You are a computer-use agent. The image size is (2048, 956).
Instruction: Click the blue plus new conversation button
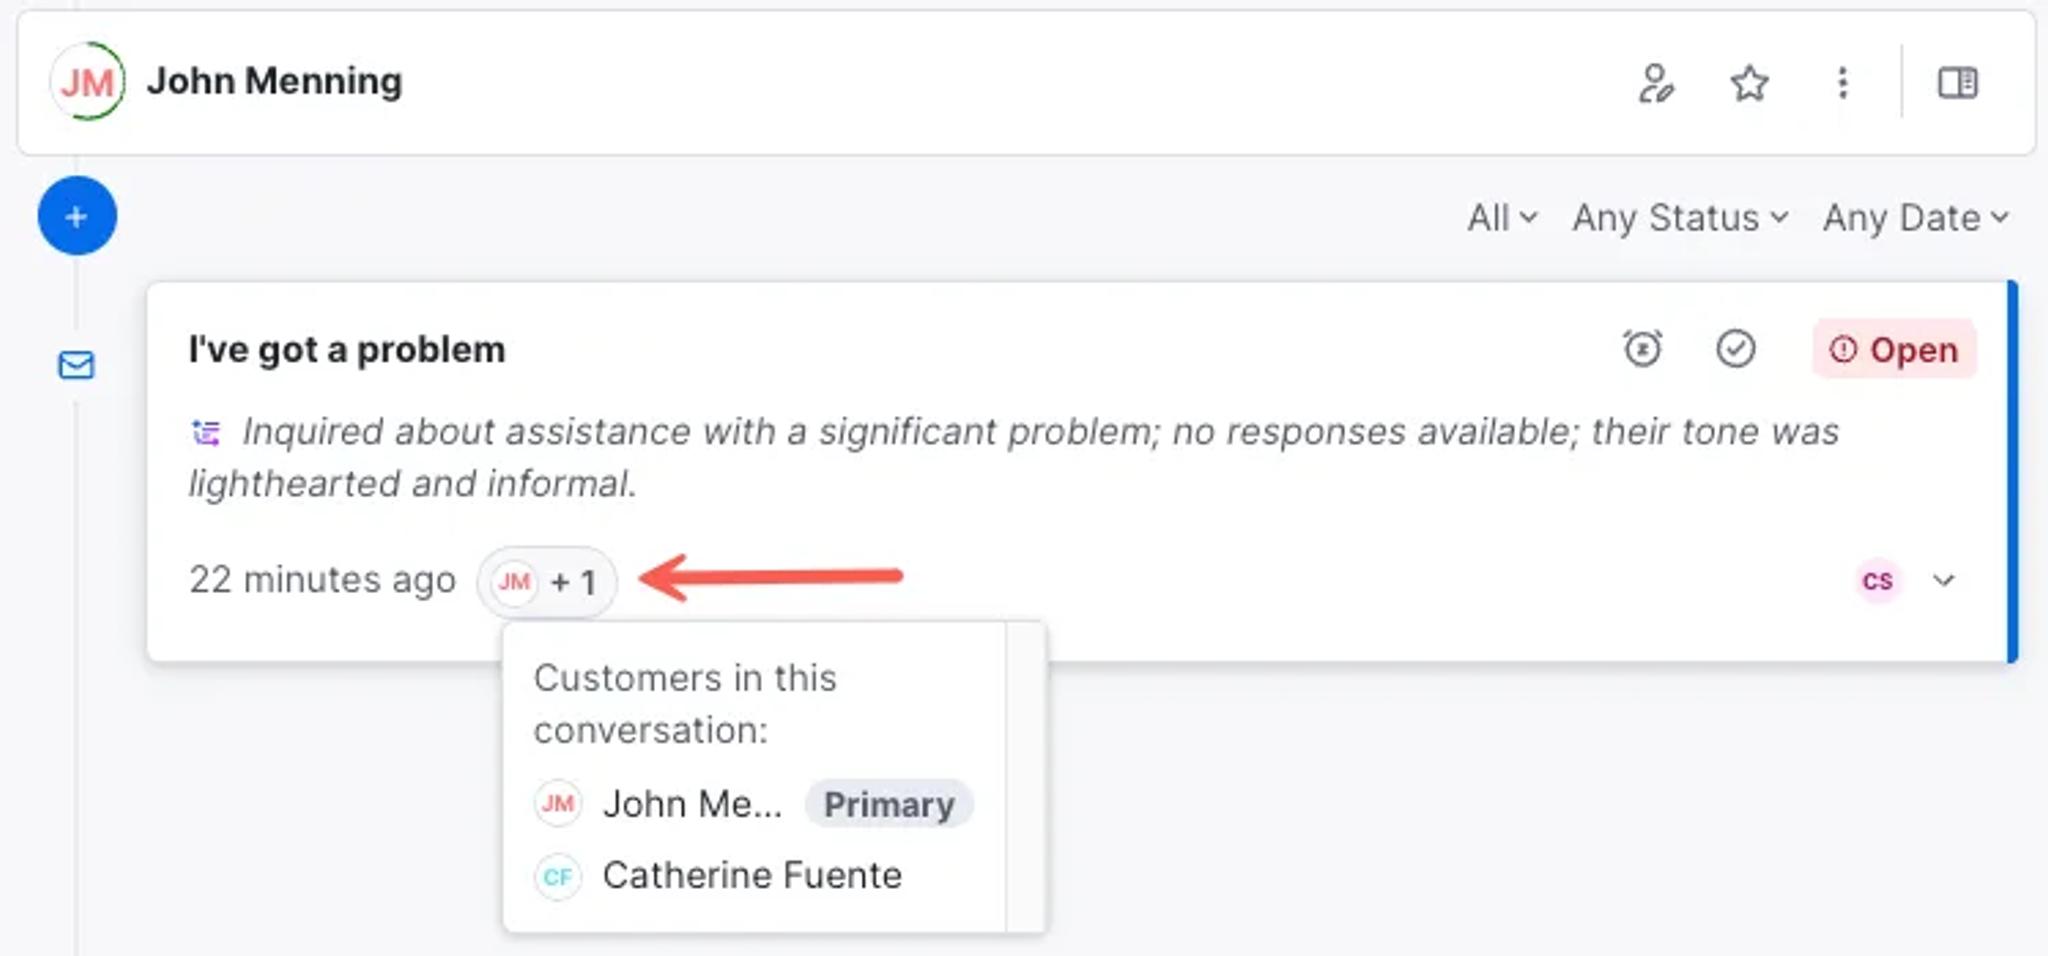pos(77,216)
